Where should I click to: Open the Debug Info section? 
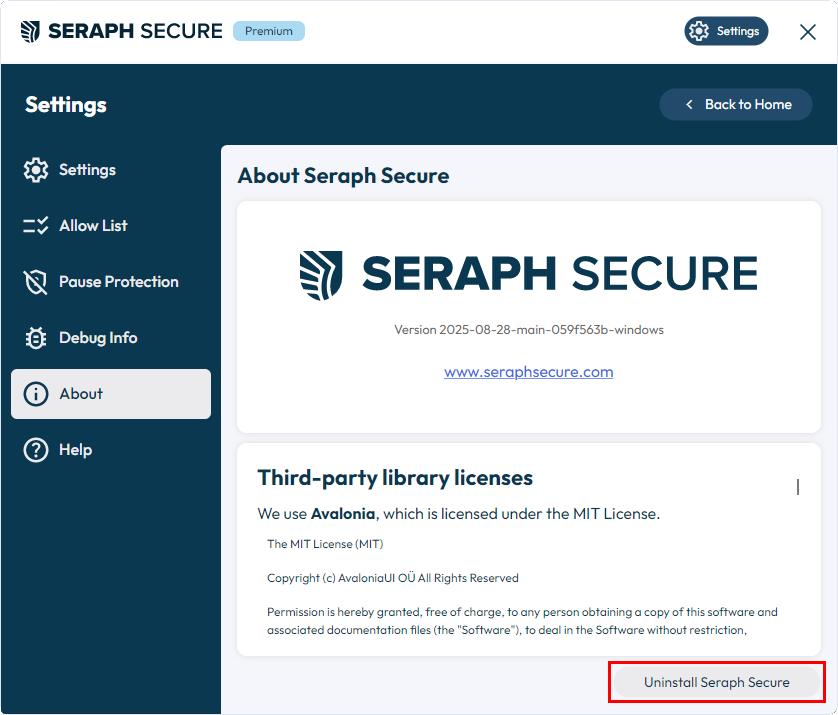tap(111, 338)
